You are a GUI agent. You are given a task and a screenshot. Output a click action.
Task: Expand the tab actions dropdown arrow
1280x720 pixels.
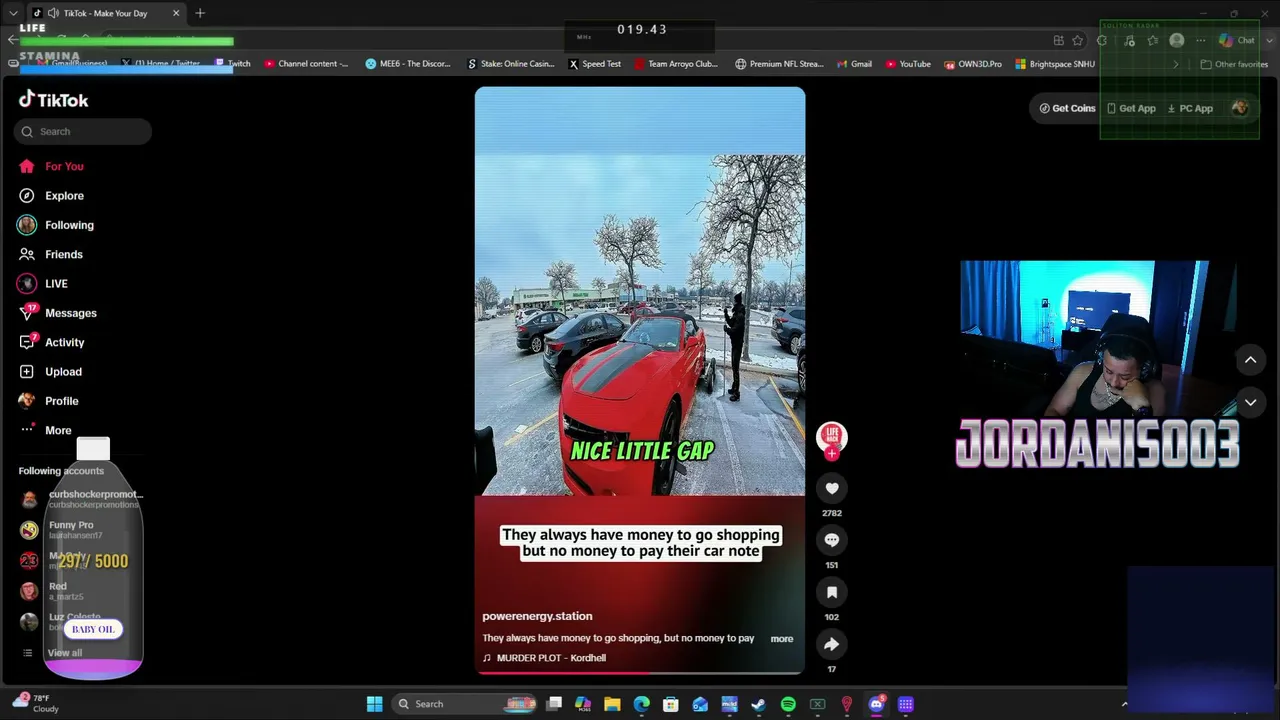[x=13, y=13]
